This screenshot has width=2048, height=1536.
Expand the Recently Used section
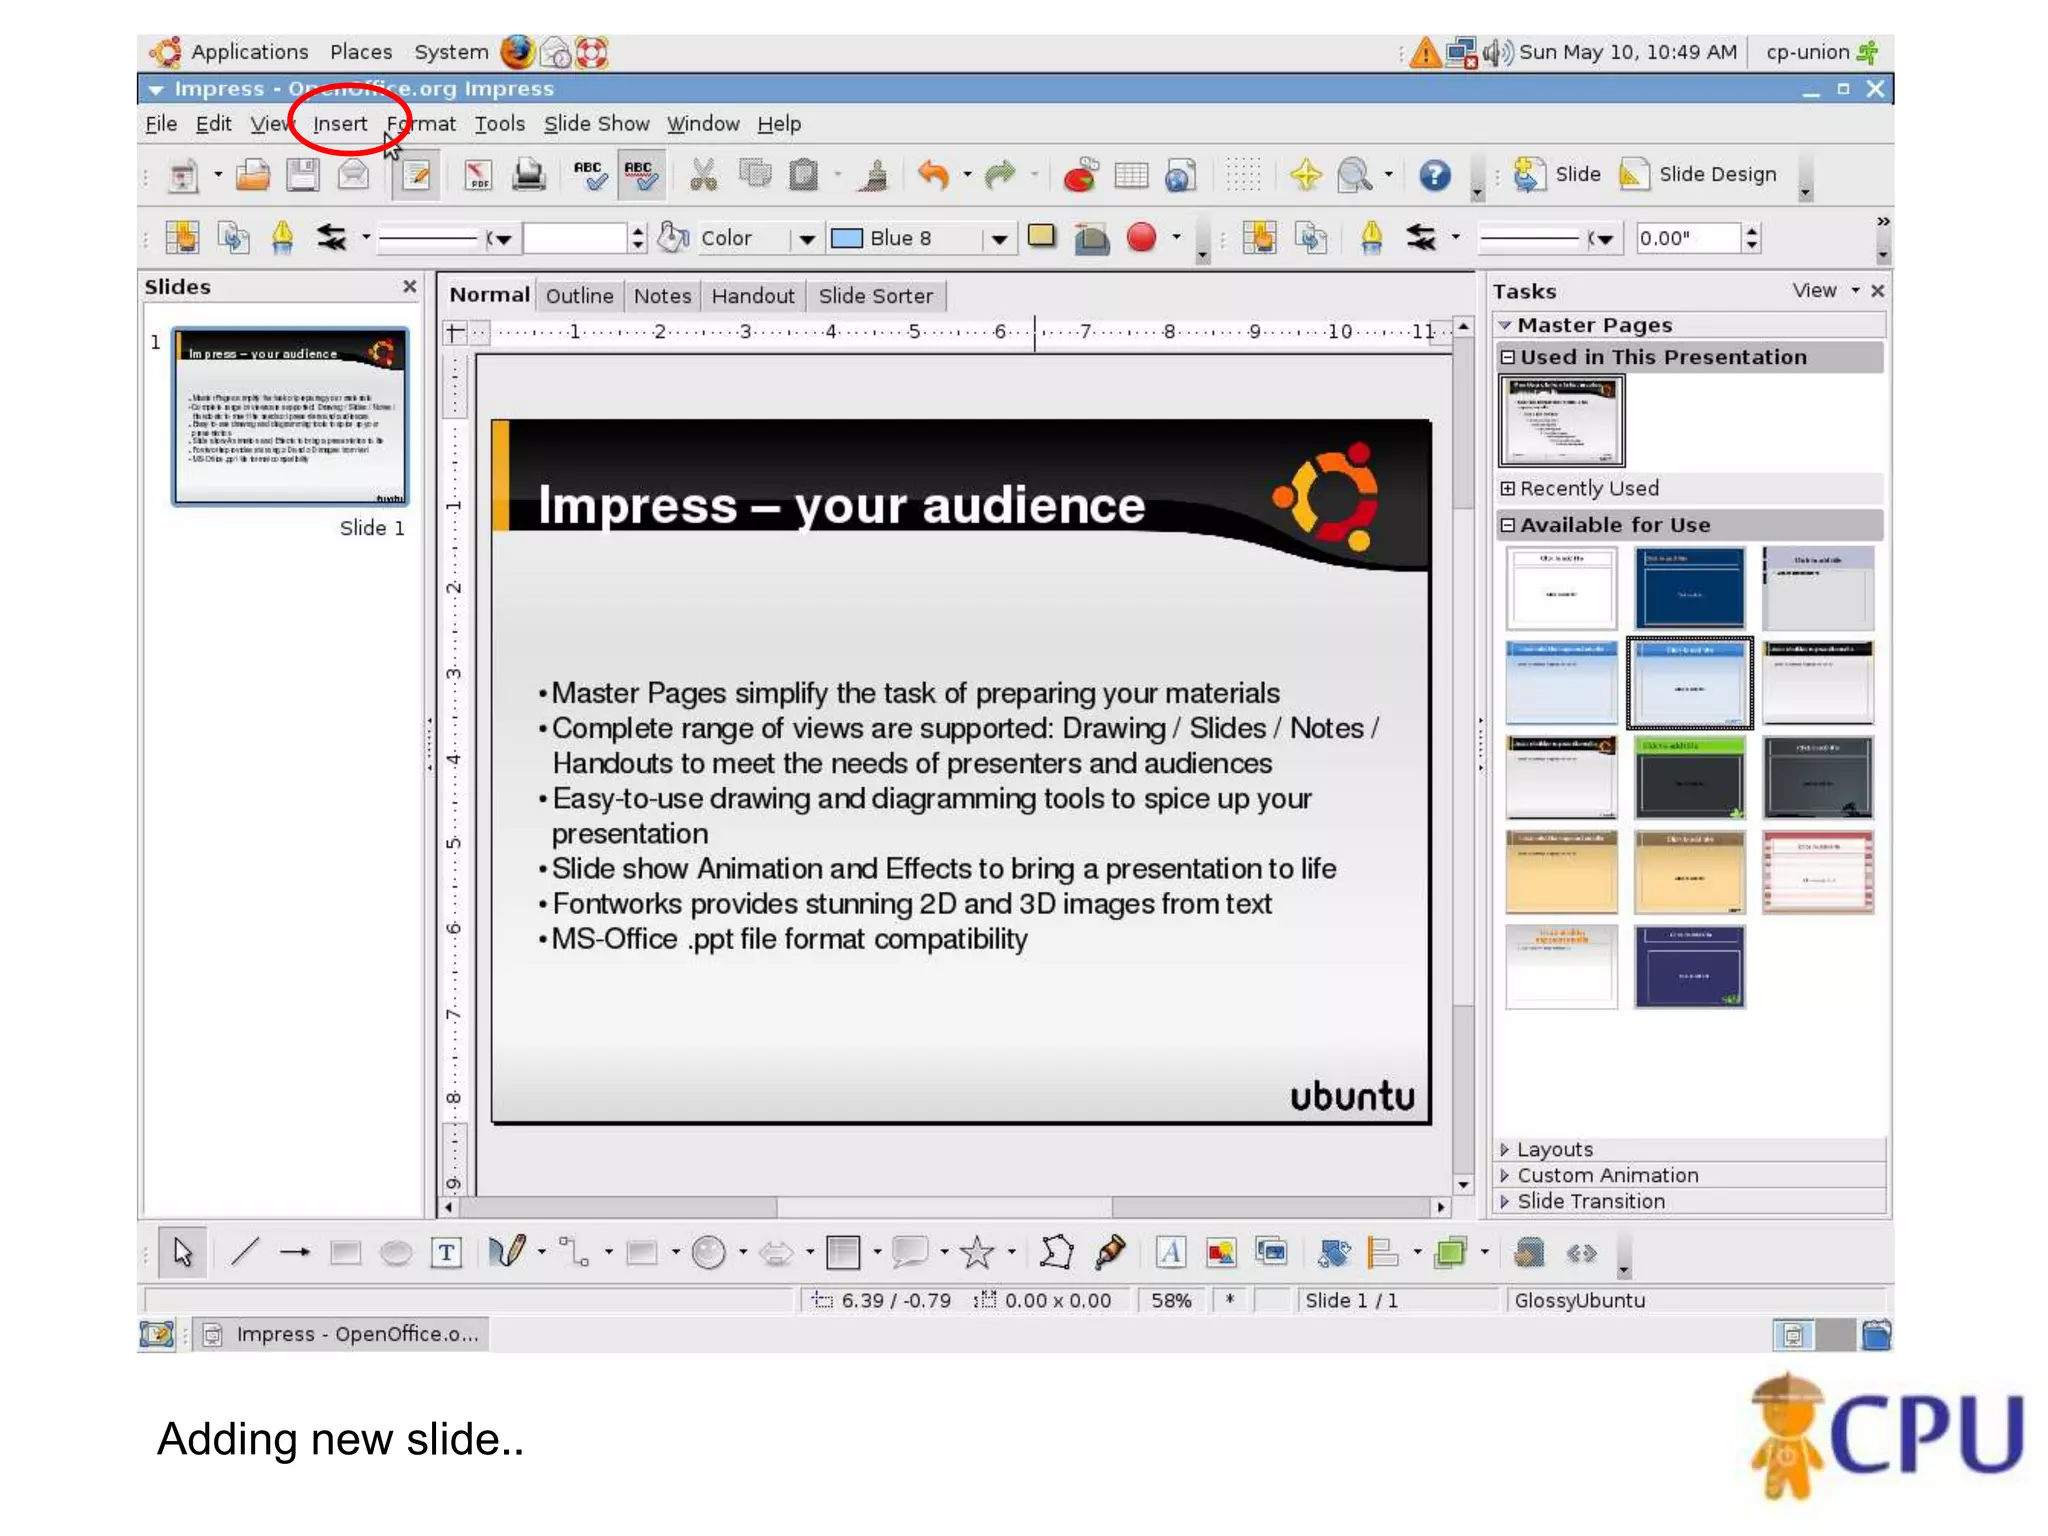point(1507,488)
